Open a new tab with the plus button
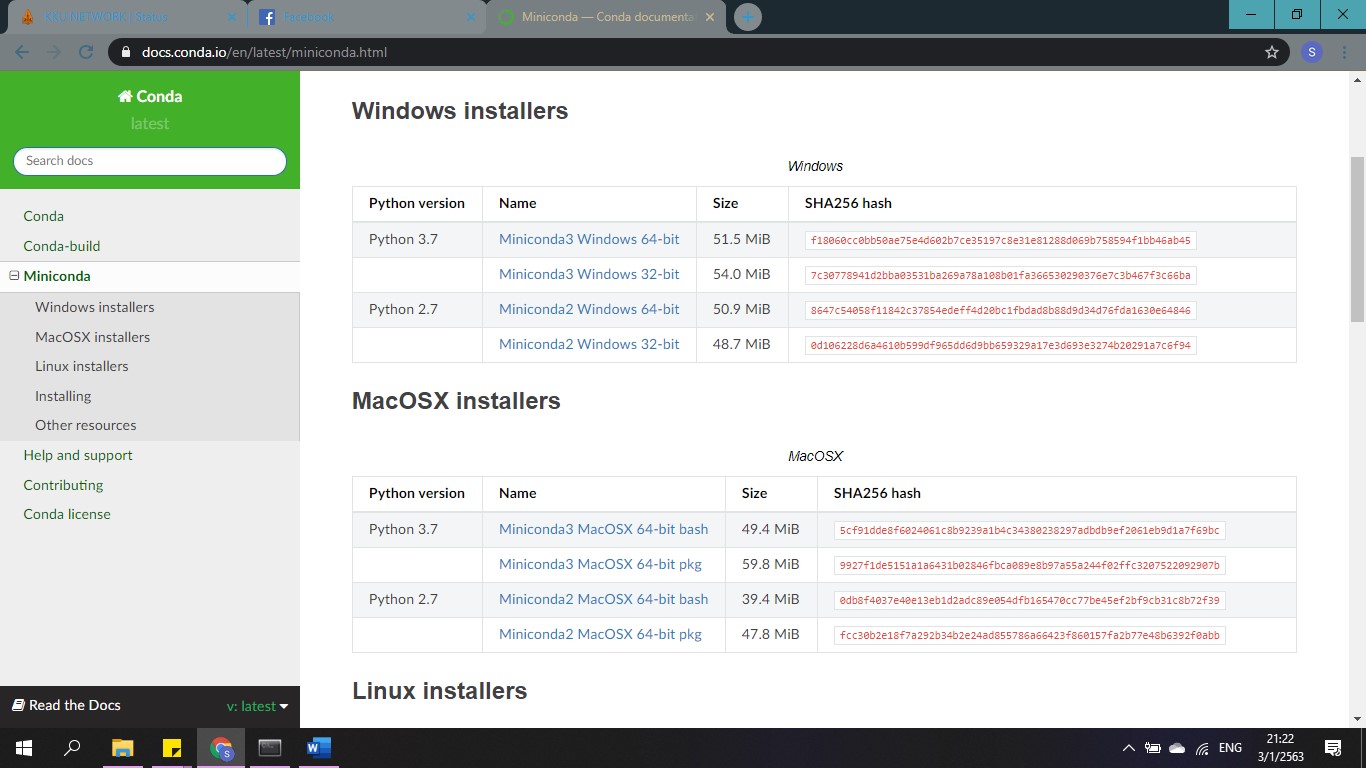1366x768 pixels. coord(747,17)
